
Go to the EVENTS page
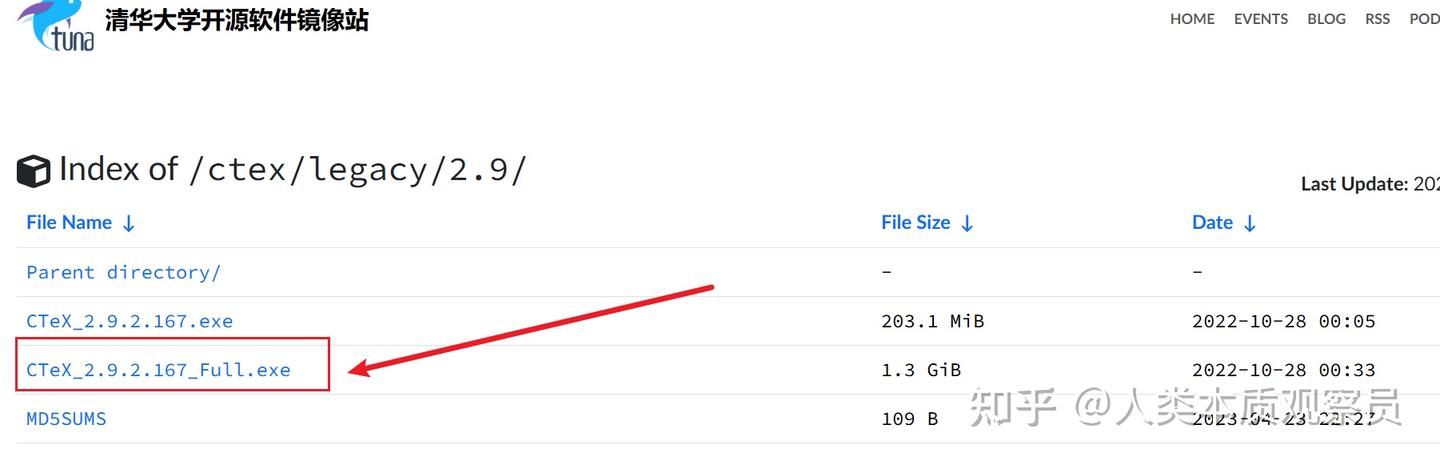coord(1260,19)
